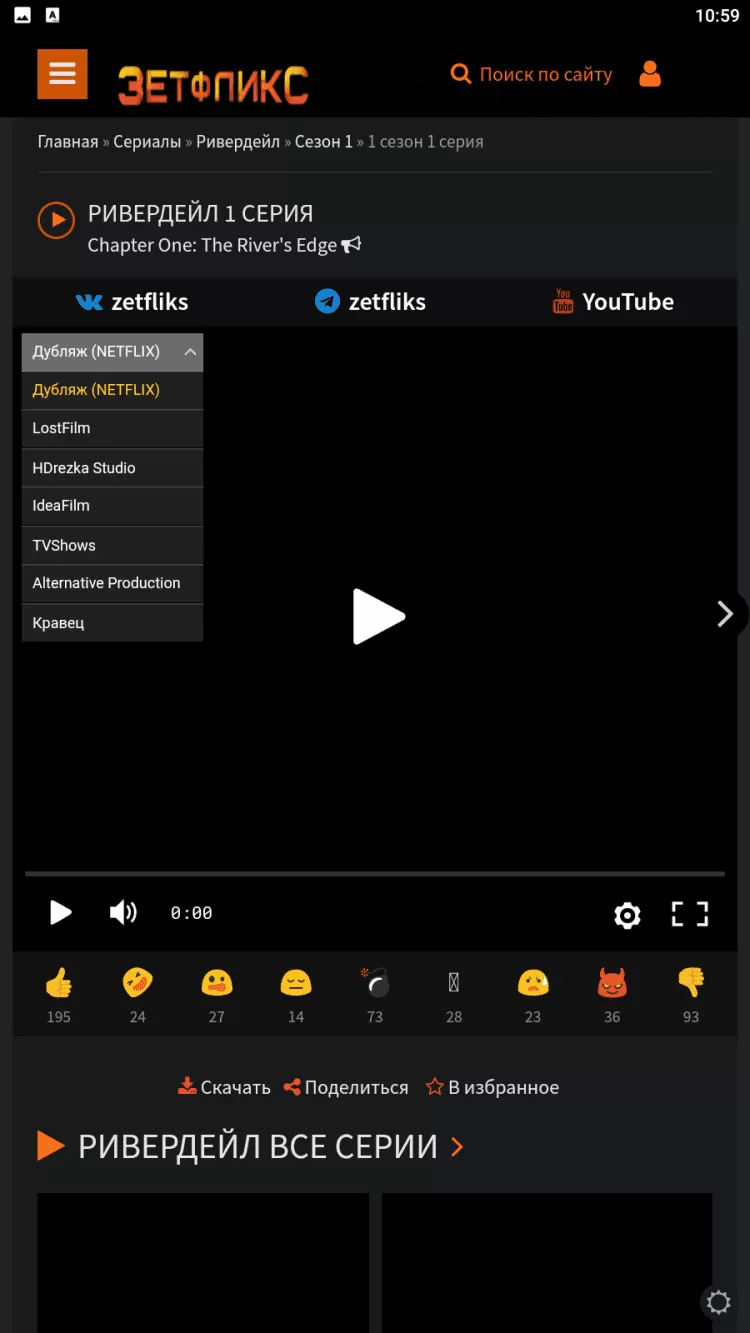Screen dimensions: 750x1333
Task: Choose the HDrezka Studio voiceover
Action: click(112, 468)
